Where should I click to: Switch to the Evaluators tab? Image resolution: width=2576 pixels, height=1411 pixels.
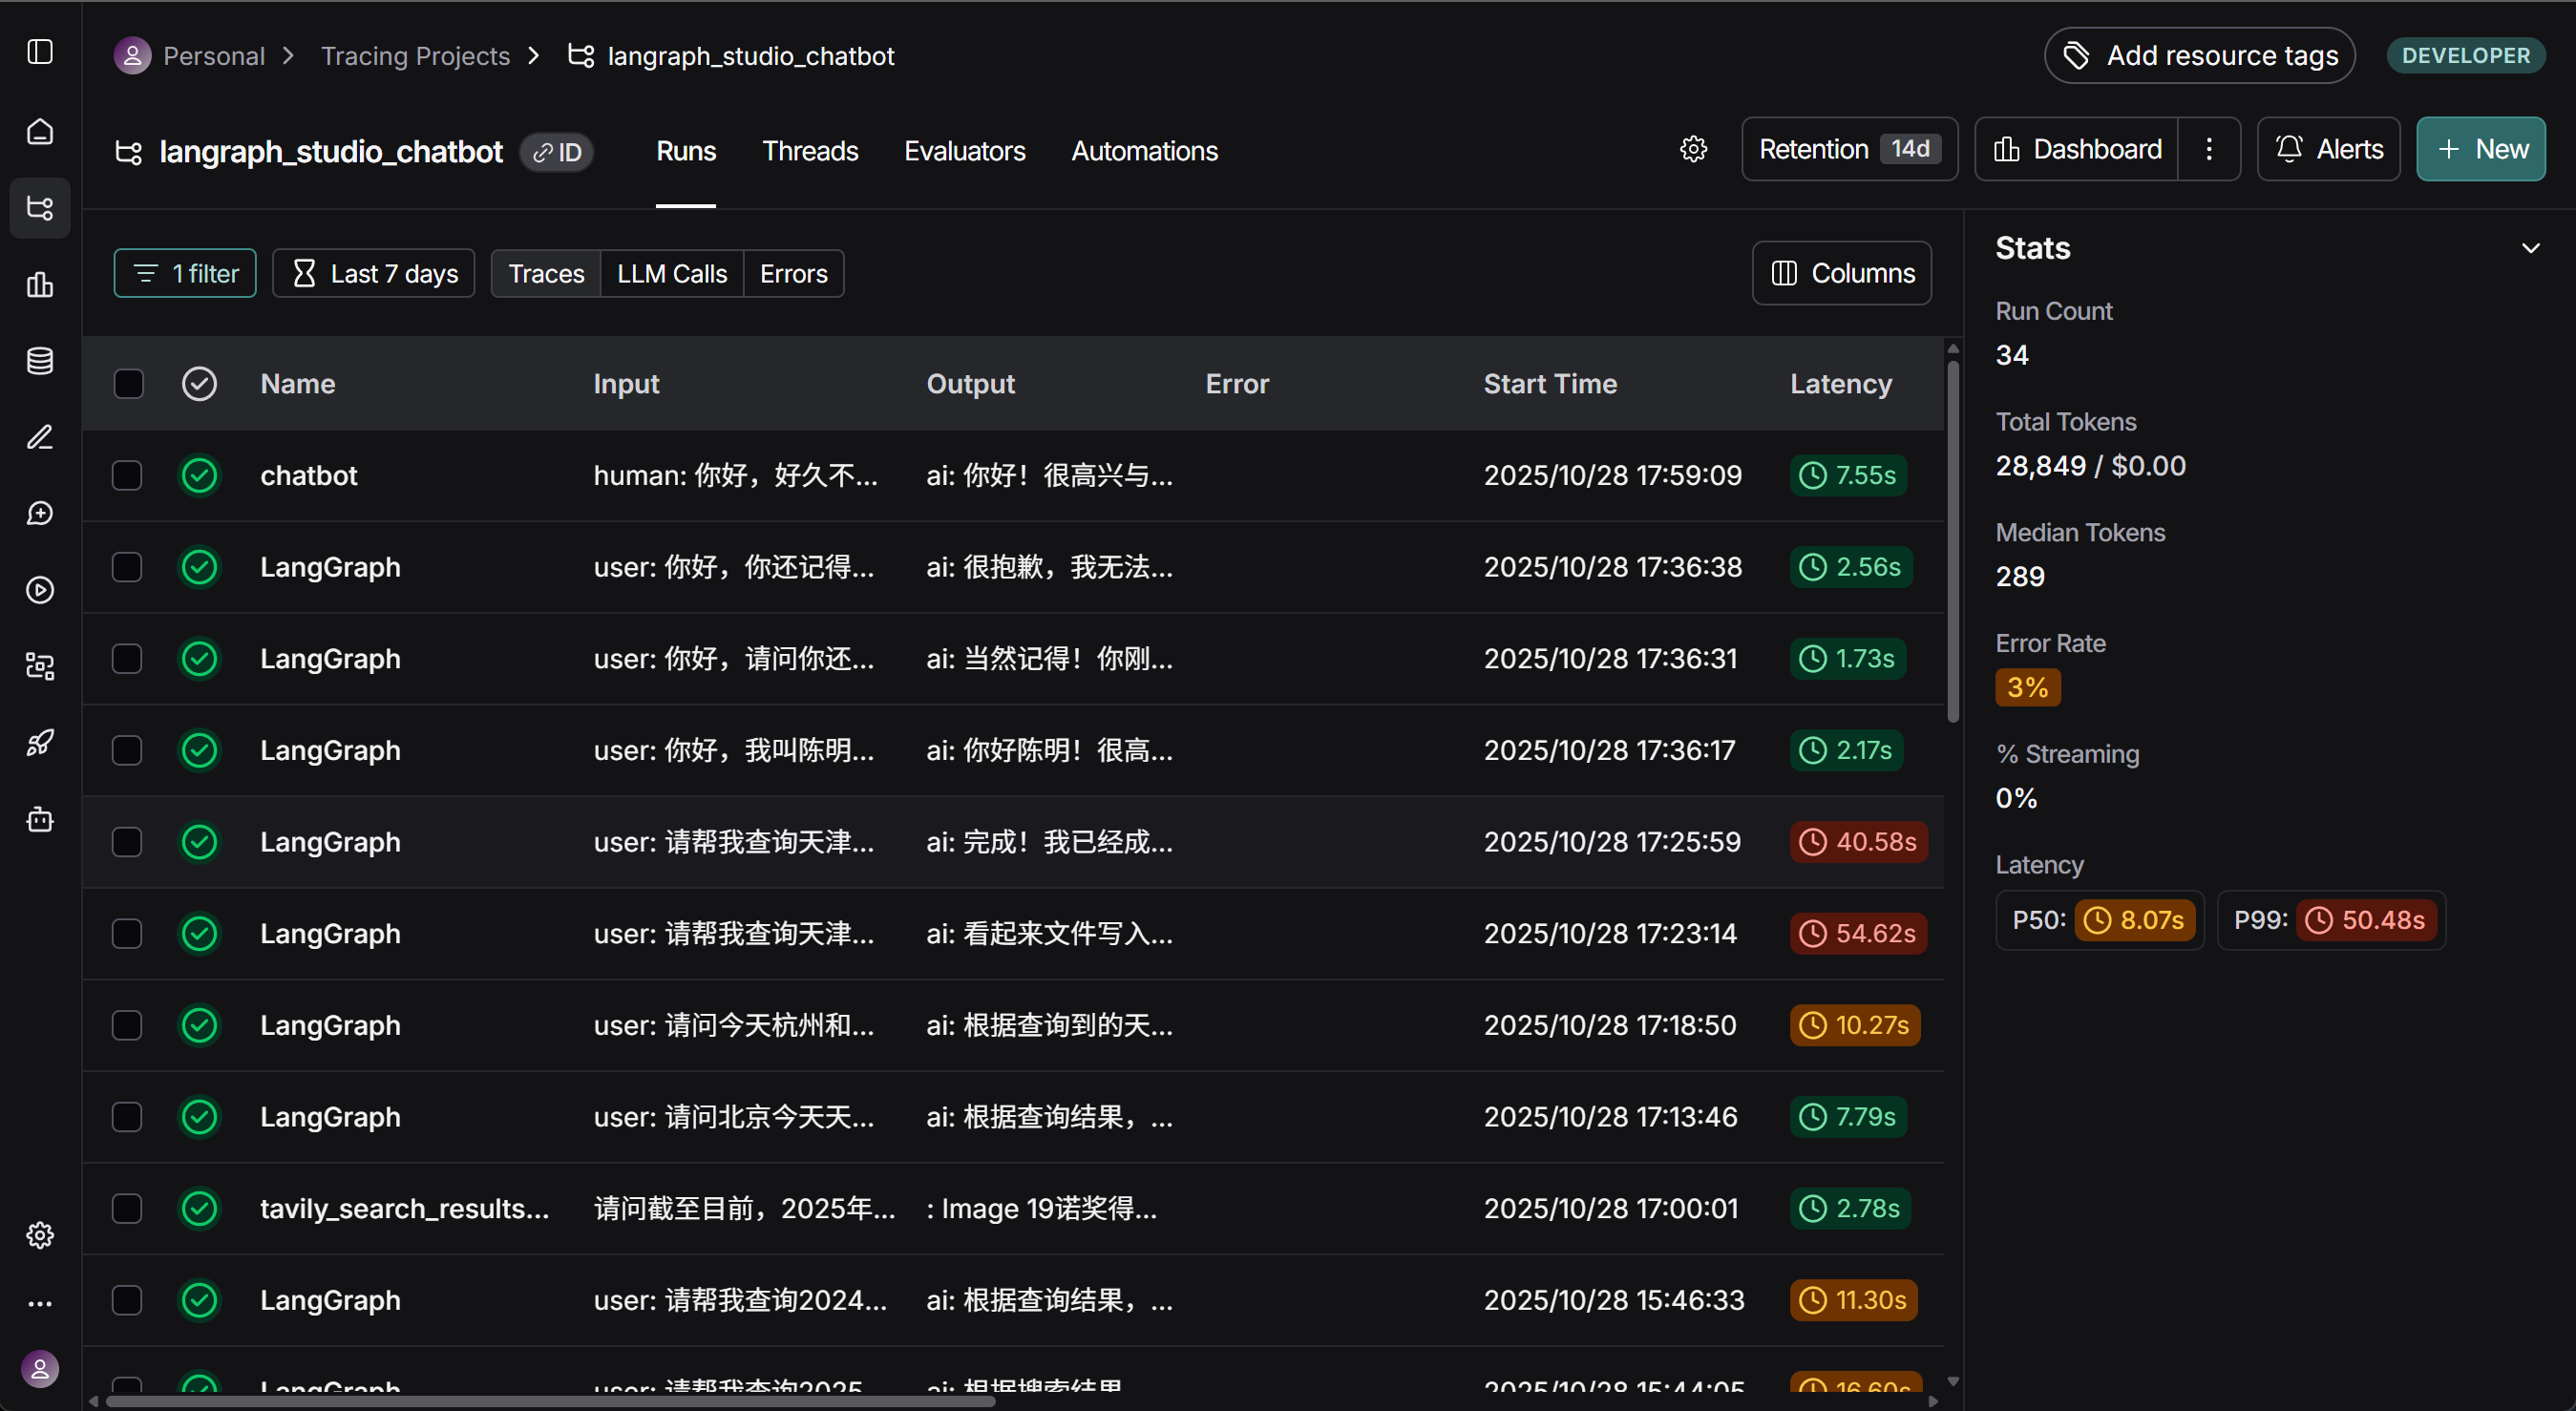click(x=965, y=151)
